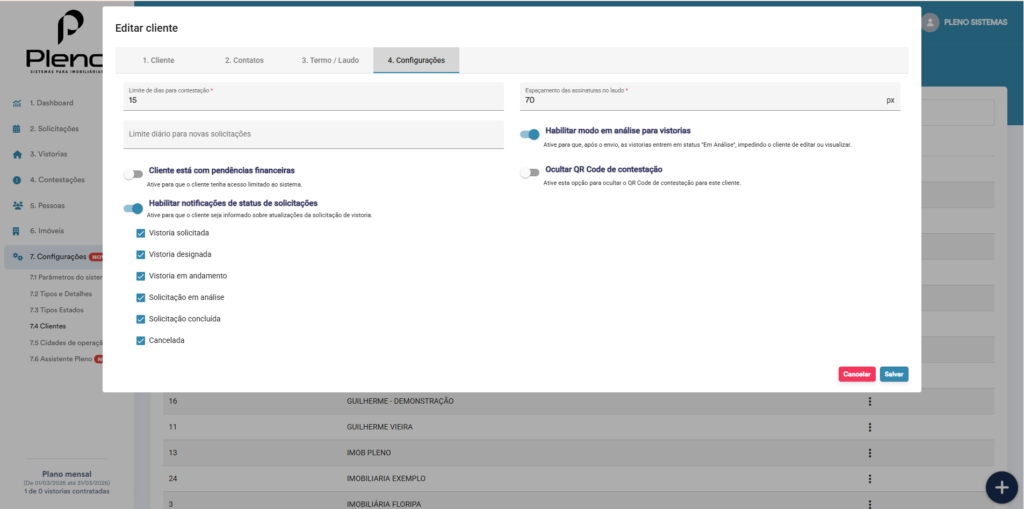The image size is (1024, 509).
Task: Uncheck the 'Vistoria solicitada' checkbox
Action: (x=141, y=232)
